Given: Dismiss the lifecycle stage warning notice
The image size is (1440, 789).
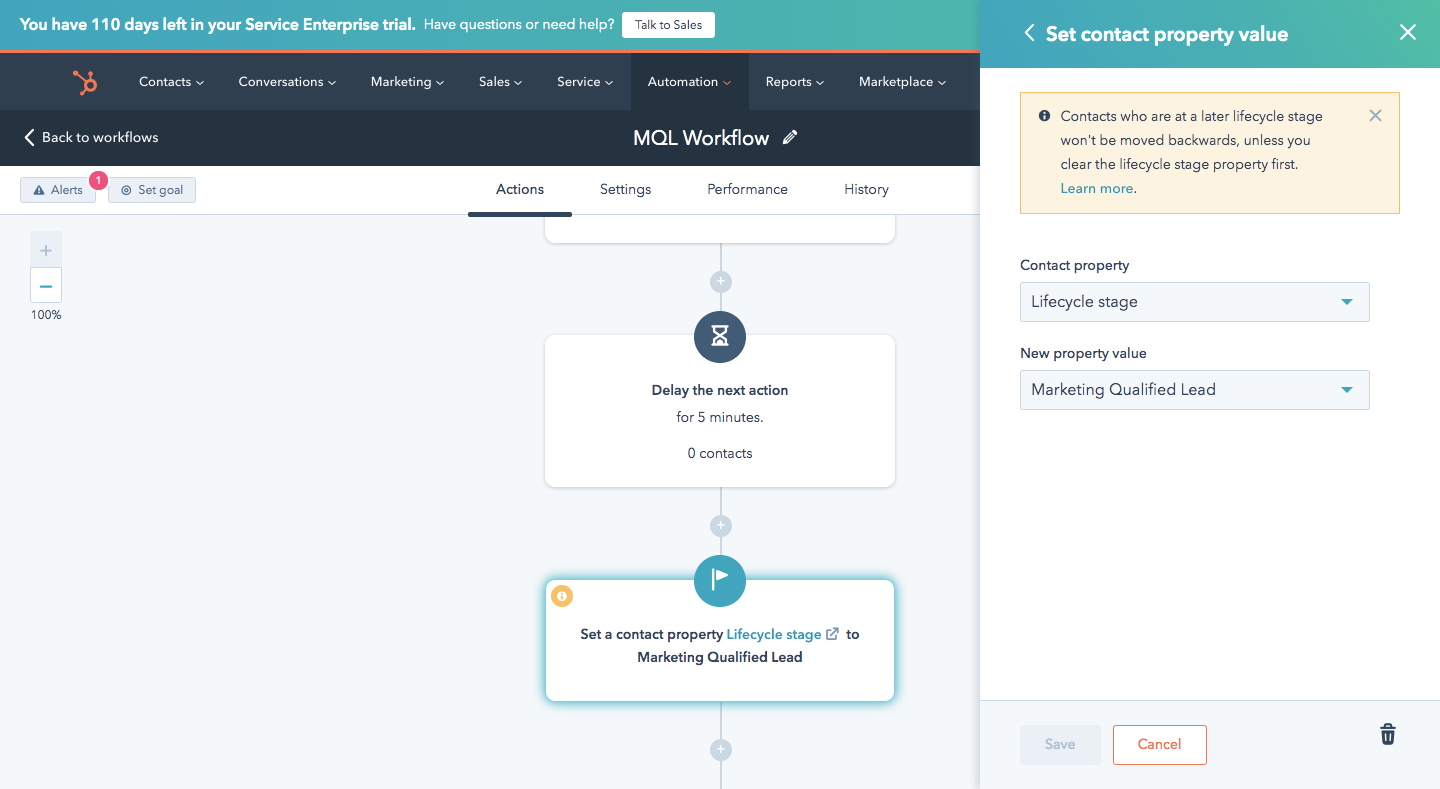Looking at the screenshot, I should tap(1375, 116).
